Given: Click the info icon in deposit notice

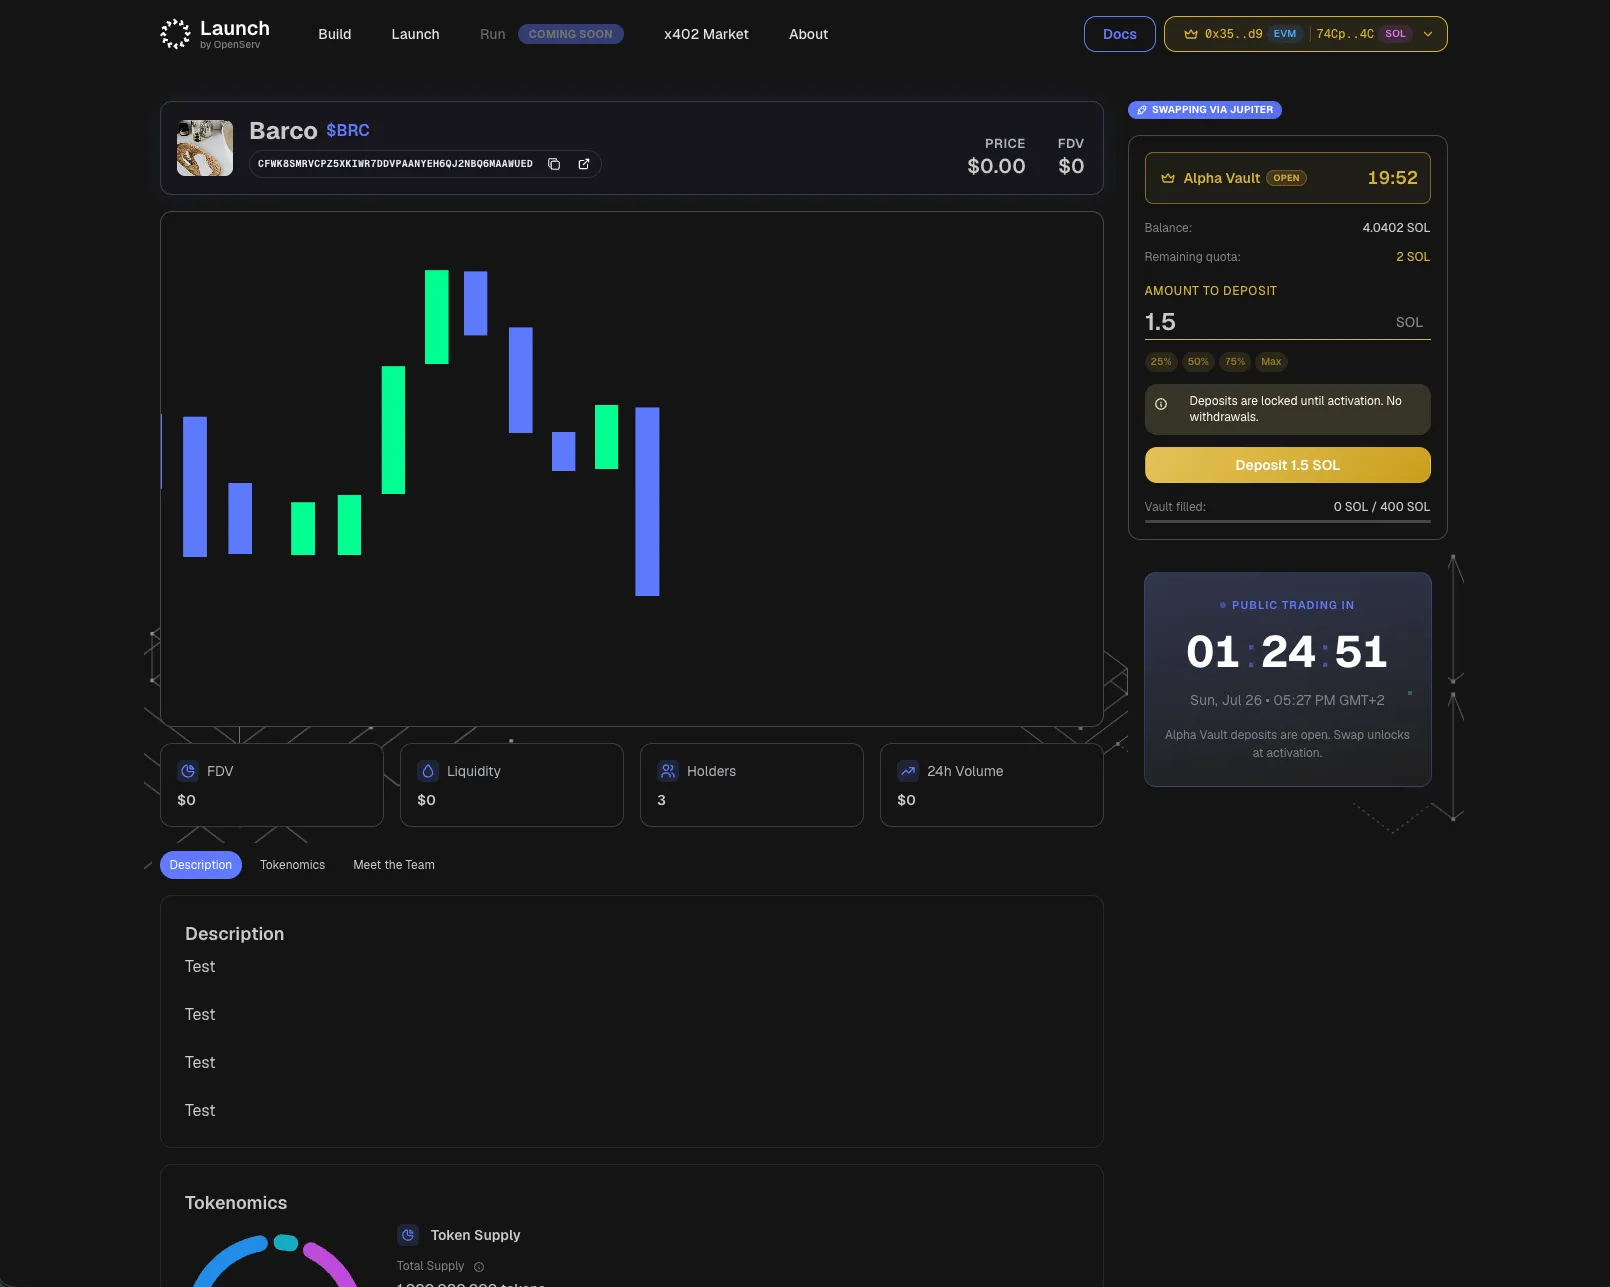Looking at the screenshot, I should pyautogui.click(x=1161, y=405).
